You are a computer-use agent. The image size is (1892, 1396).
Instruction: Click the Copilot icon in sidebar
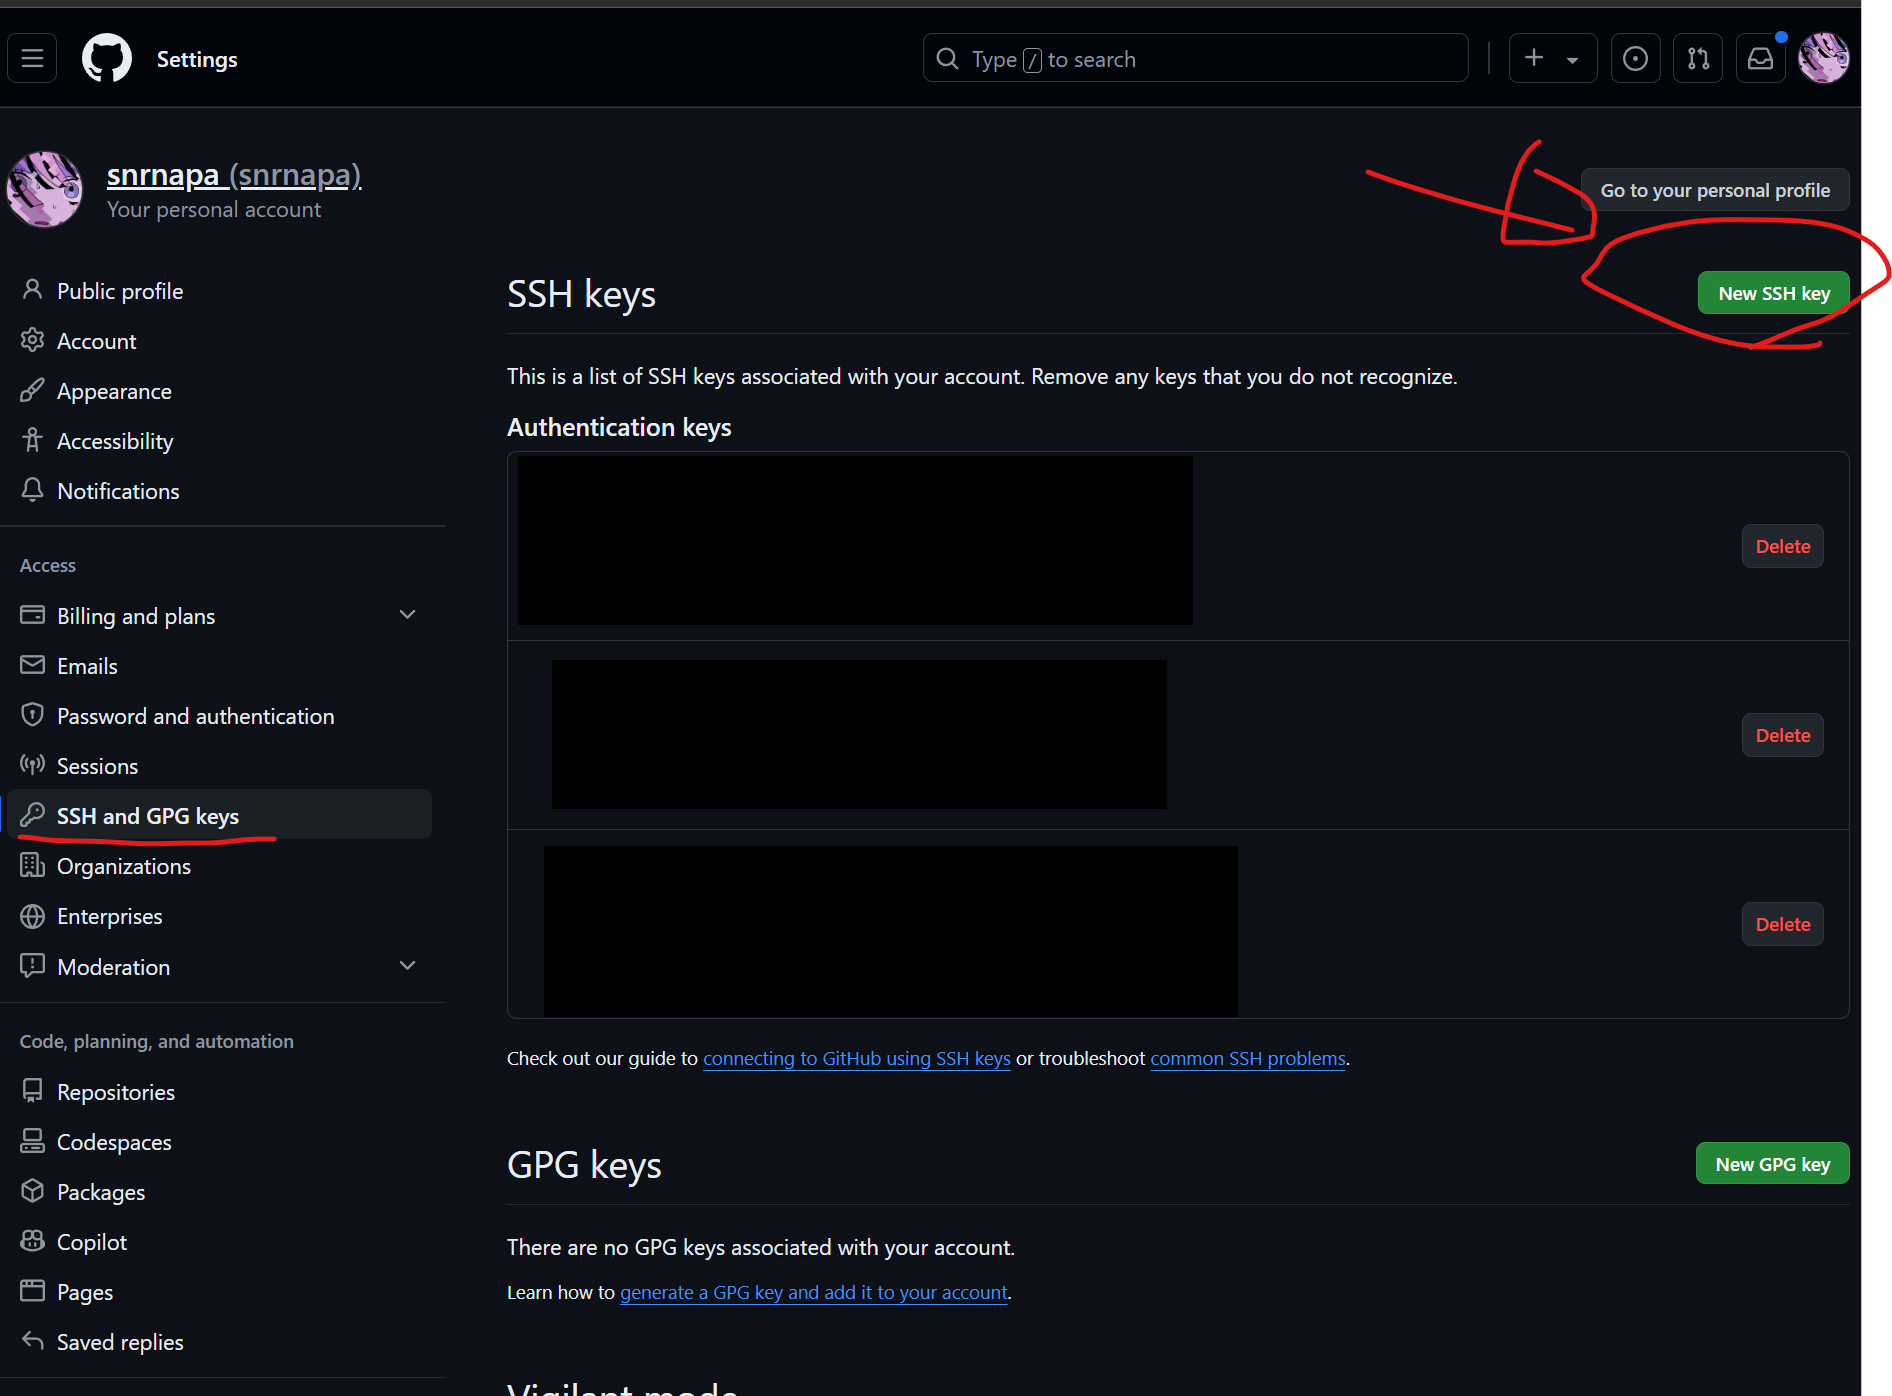point(32,1241)
